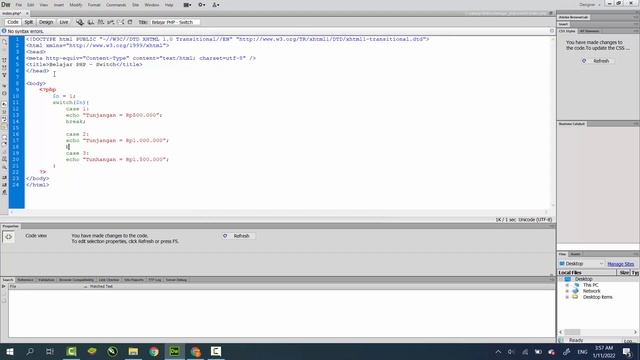
Task: Select the Validation tab
Action: (x=46, y=280)
